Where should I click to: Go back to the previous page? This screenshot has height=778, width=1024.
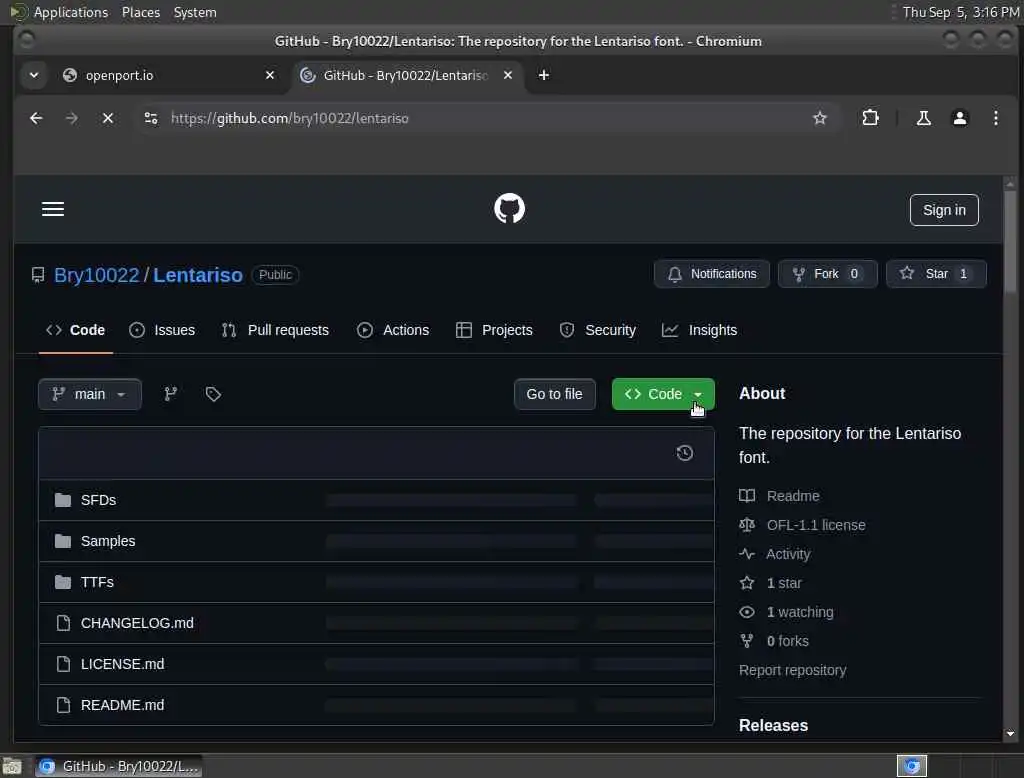[36, 118]
